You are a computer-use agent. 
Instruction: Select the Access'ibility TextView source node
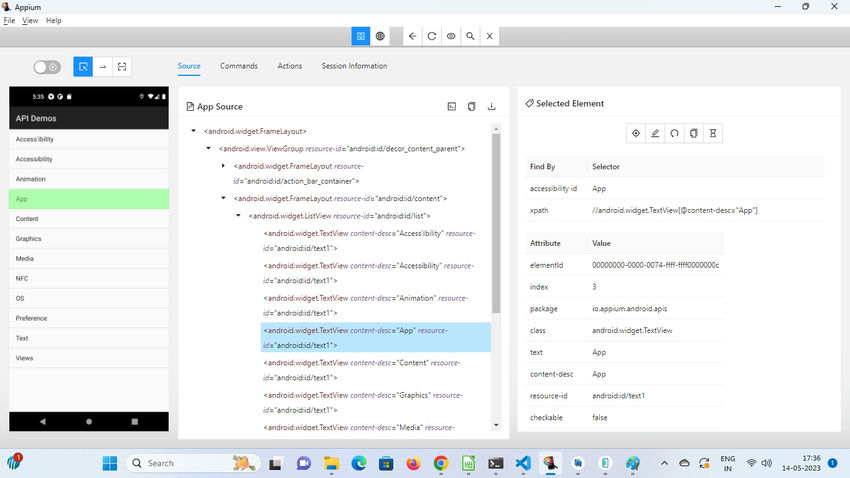click(x=369, y=241)
